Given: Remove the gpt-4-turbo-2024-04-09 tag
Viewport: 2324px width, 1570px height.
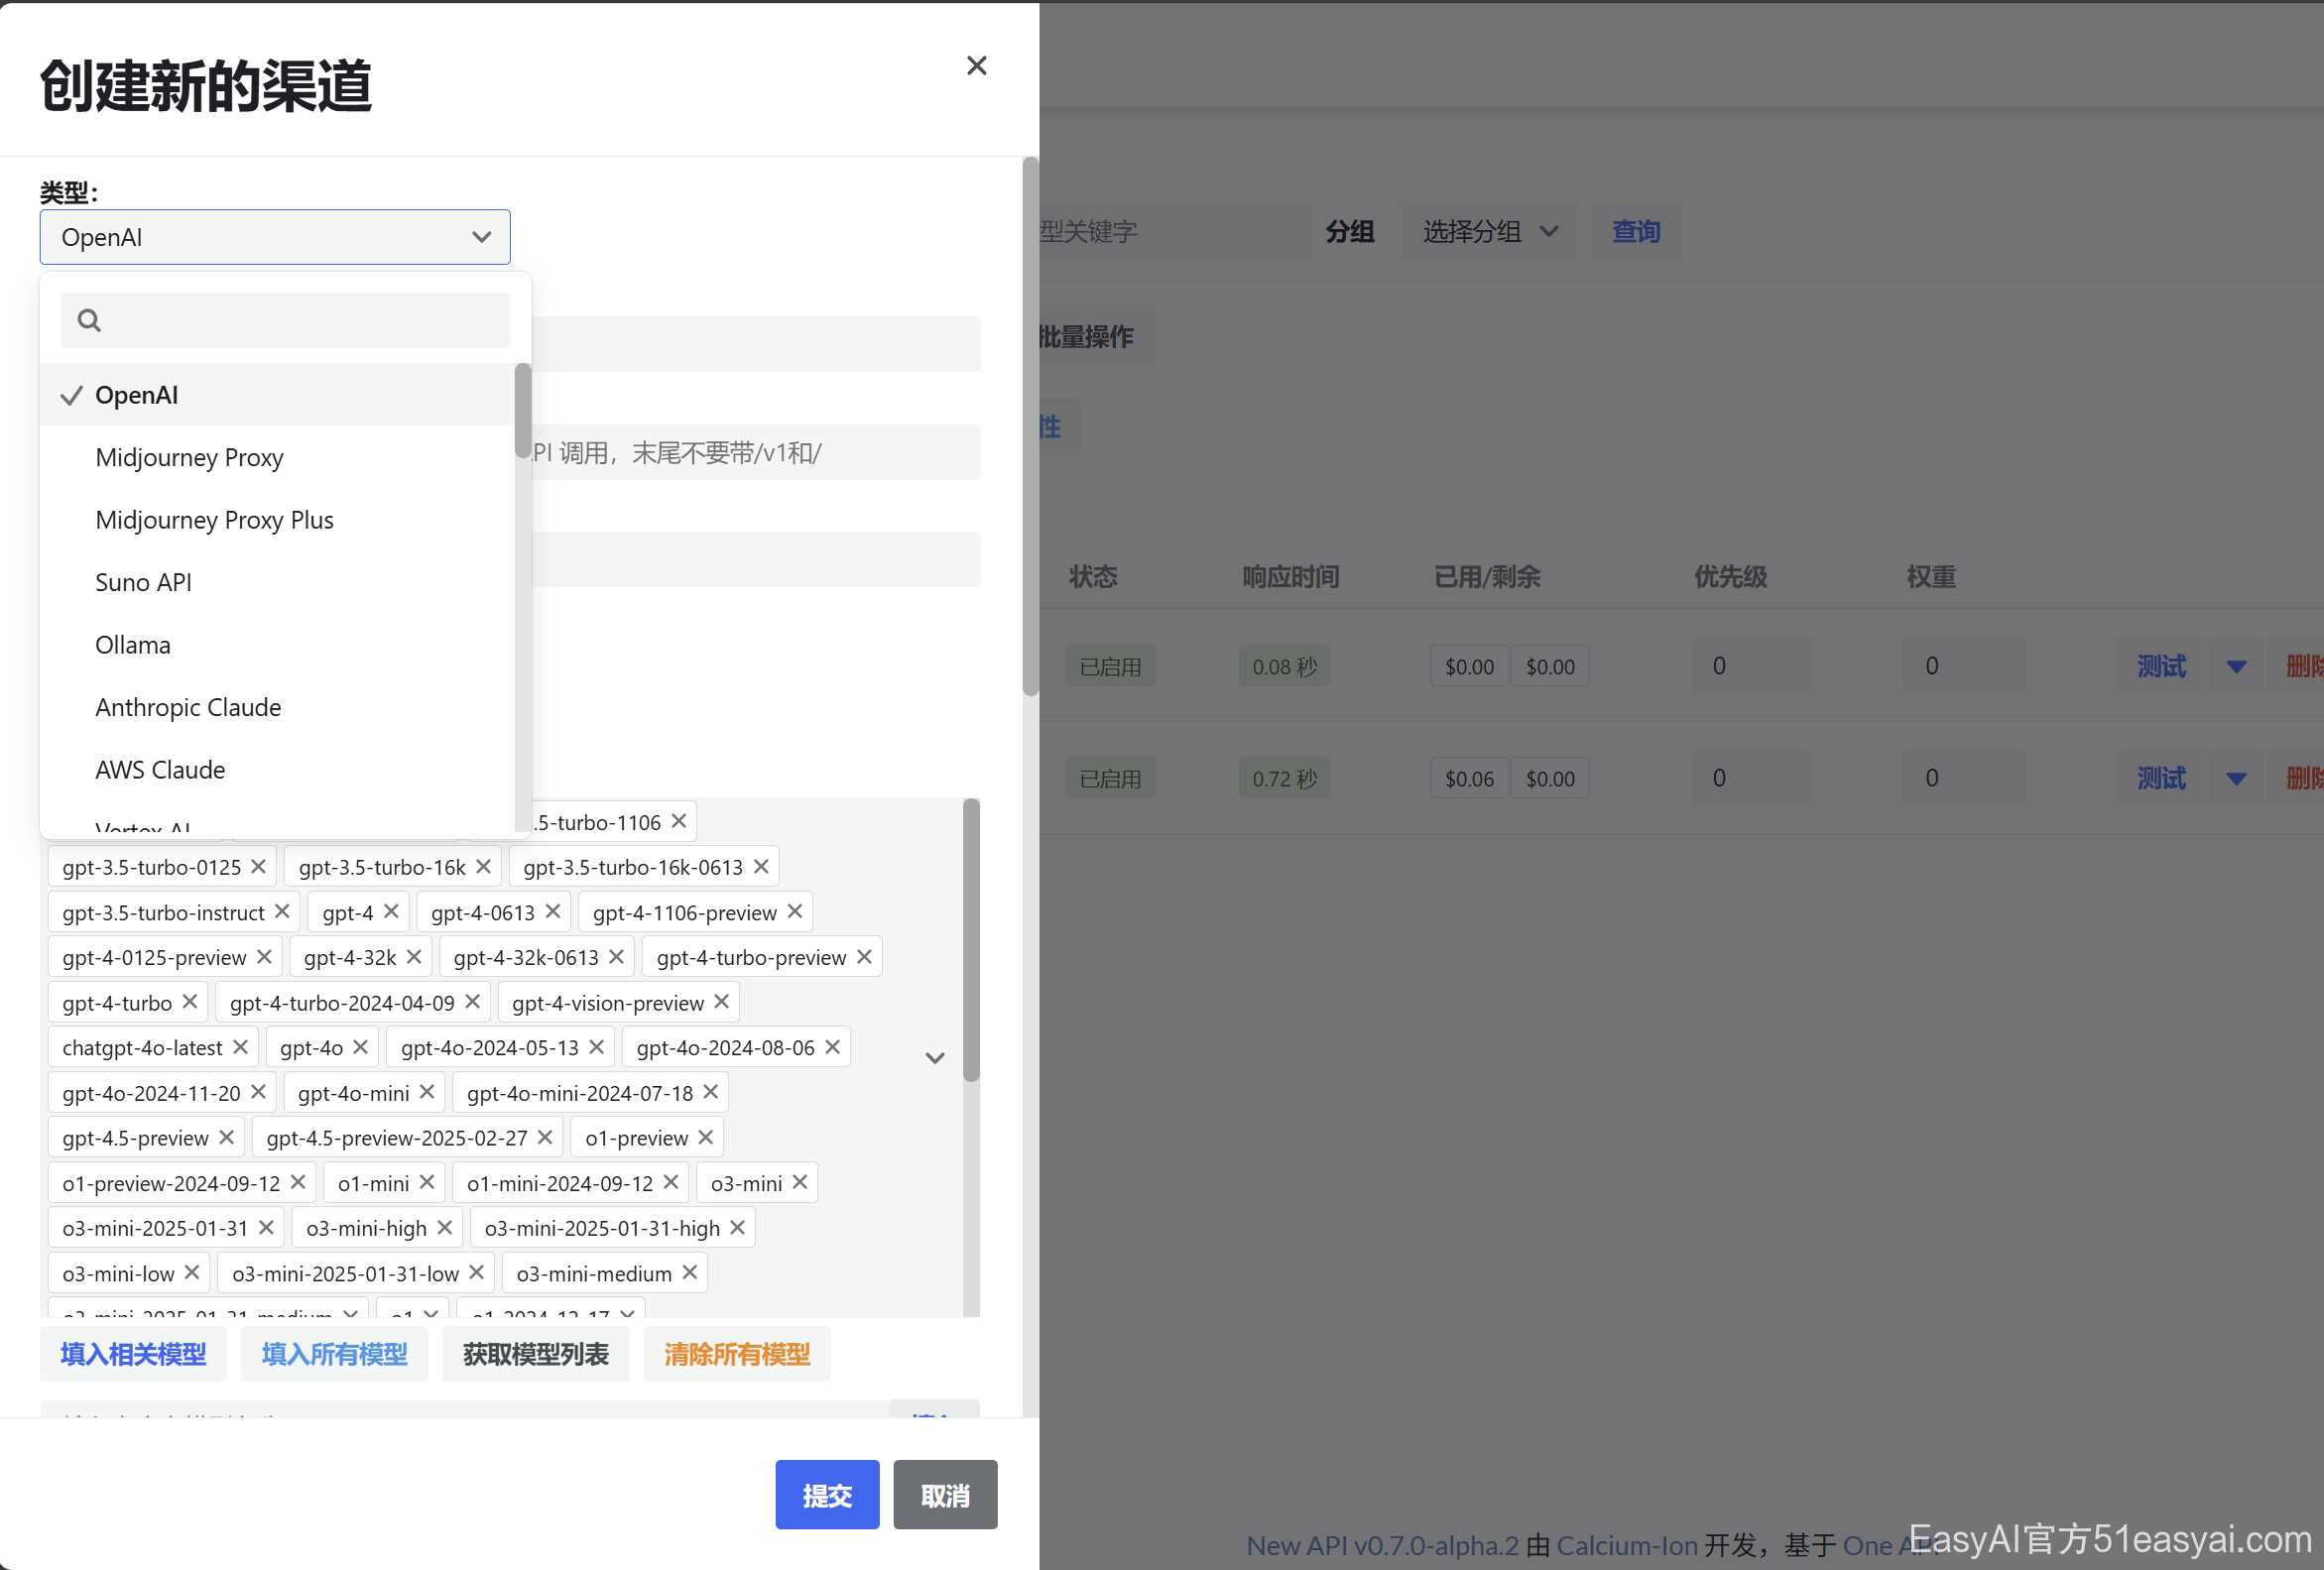Looking at the screenshot, I should [473, 1002].
